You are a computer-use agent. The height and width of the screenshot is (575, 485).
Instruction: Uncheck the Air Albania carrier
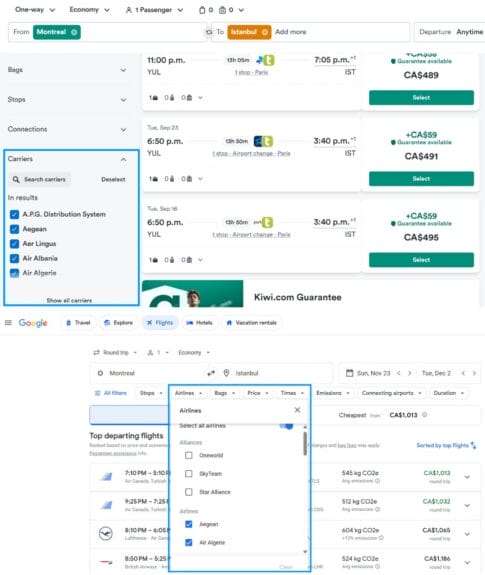click(14, 259)
